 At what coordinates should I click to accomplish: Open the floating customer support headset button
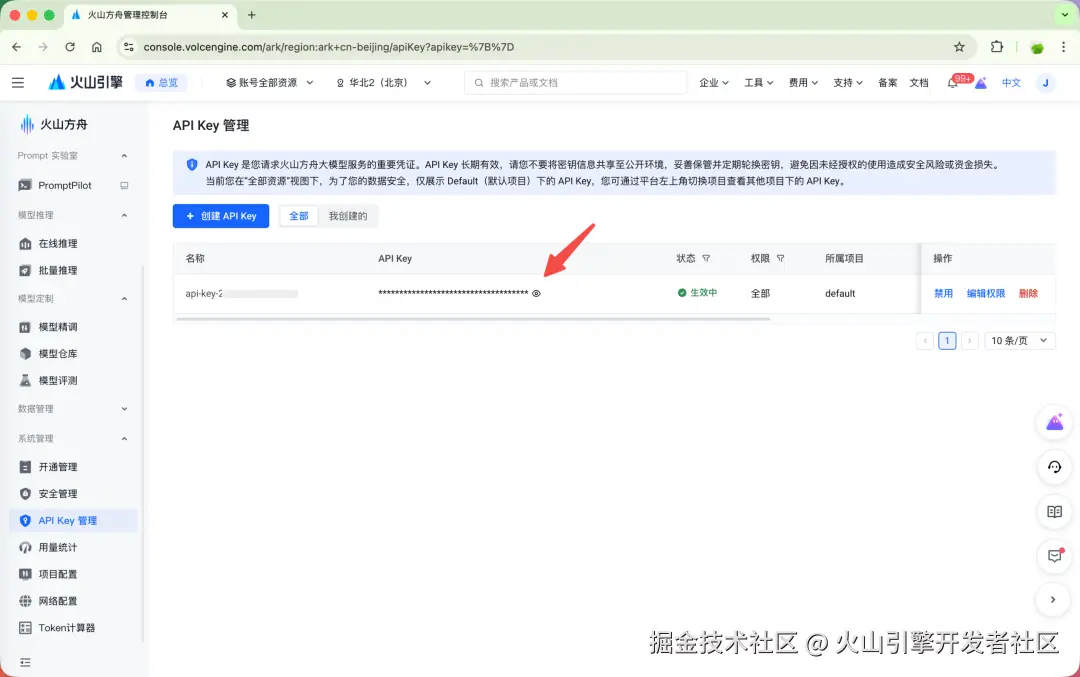[x=1055, y=467]
